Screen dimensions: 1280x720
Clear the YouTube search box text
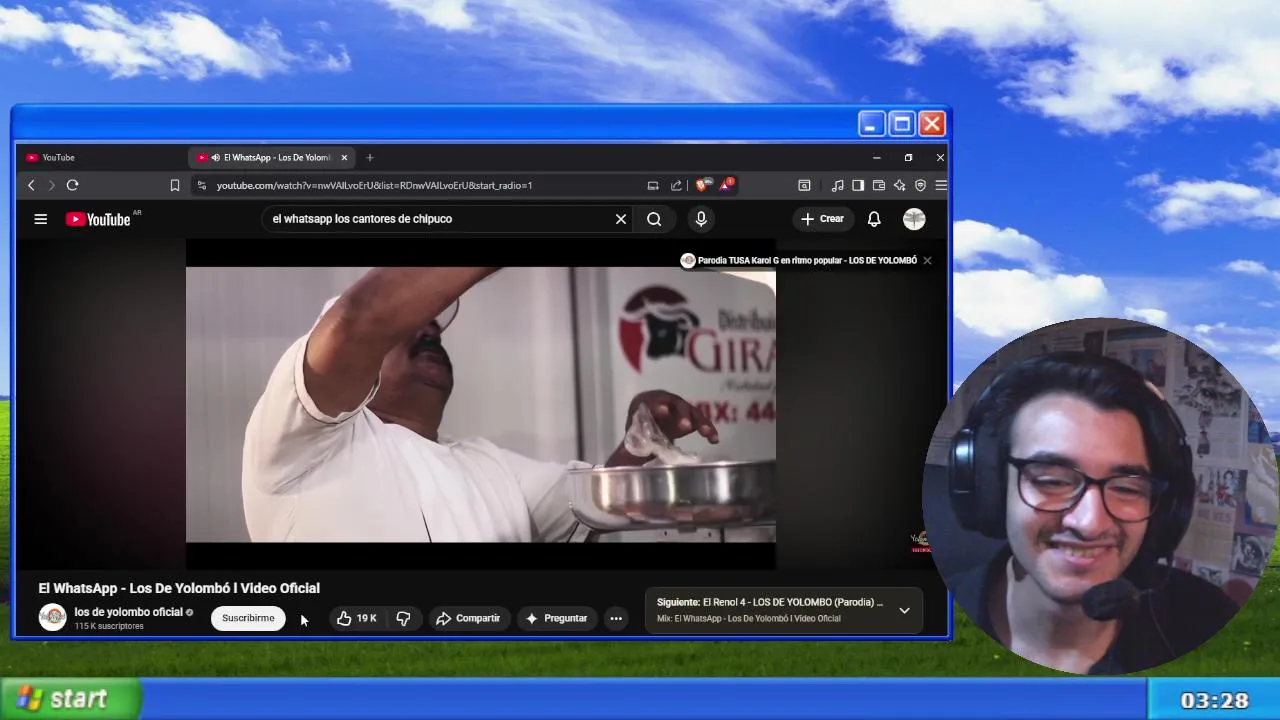pos(621,219)
